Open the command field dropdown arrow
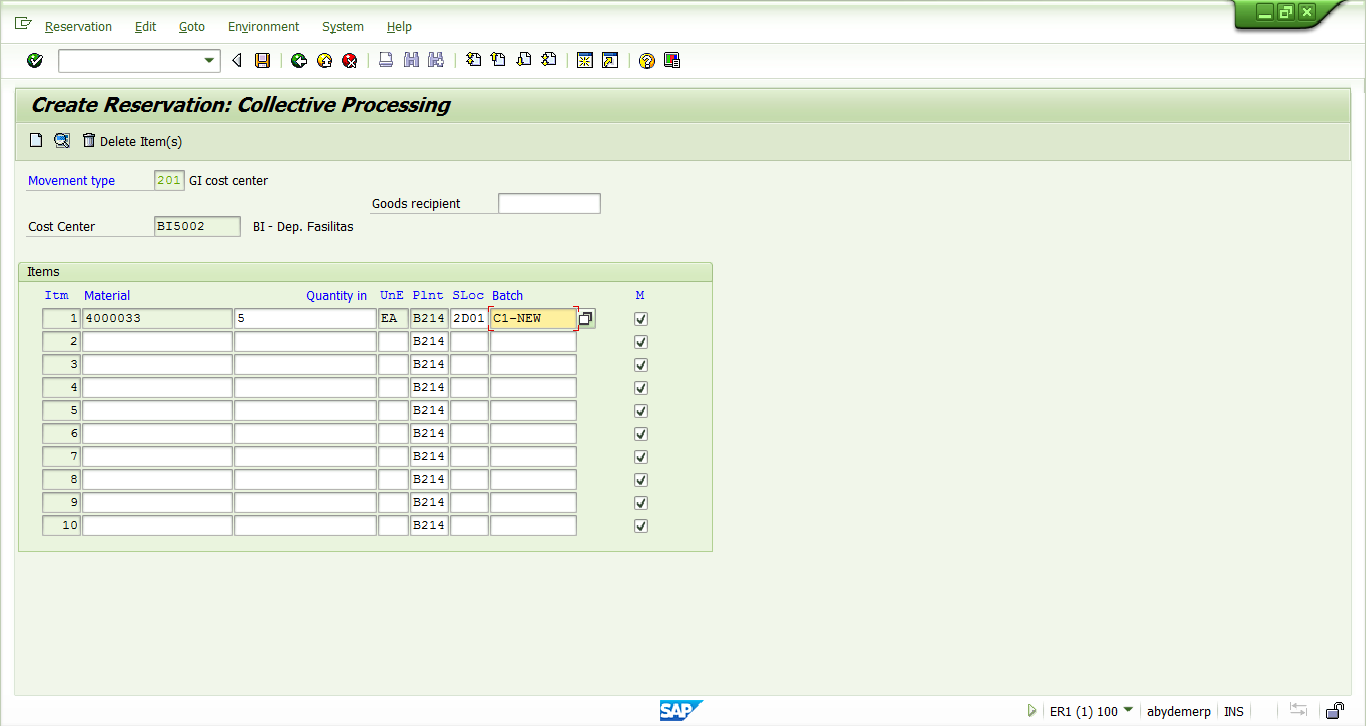Image resolution: width=1366 pixels, height=726 pixels. [x=209, y=60]
